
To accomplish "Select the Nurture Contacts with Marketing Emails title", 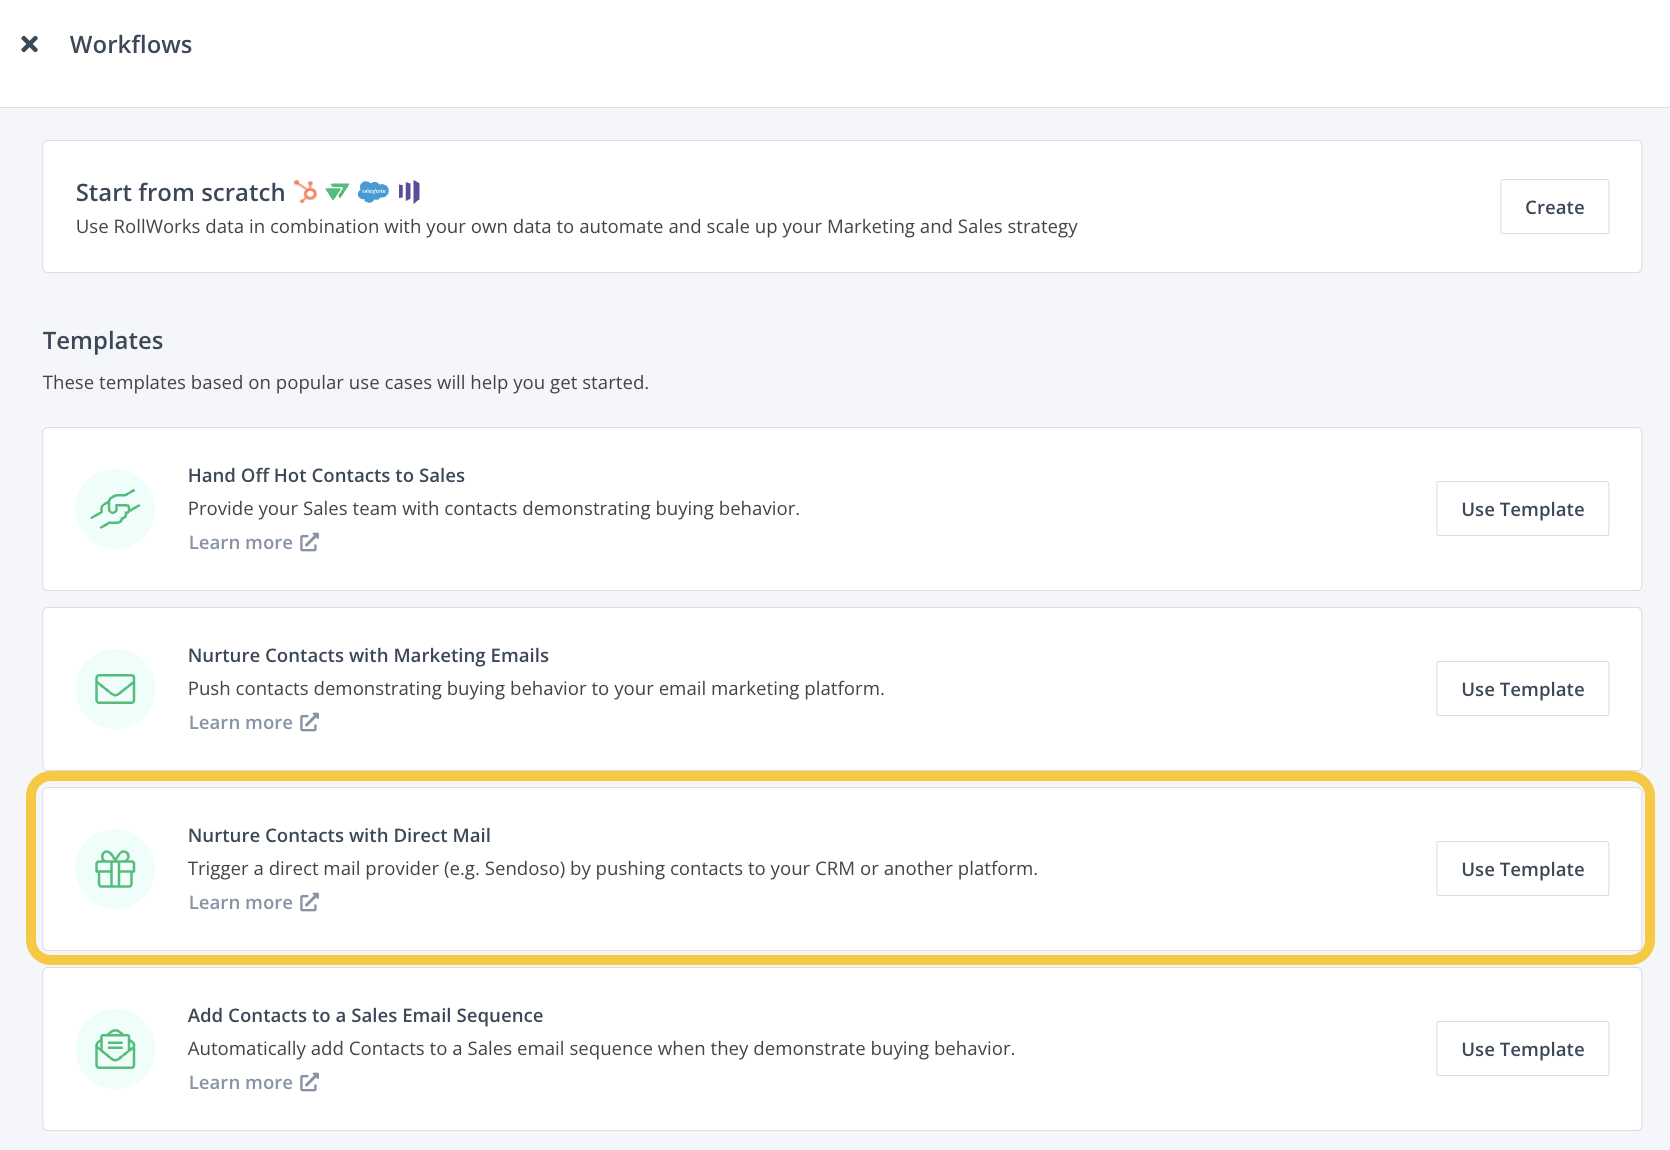I will pos(368,655).
